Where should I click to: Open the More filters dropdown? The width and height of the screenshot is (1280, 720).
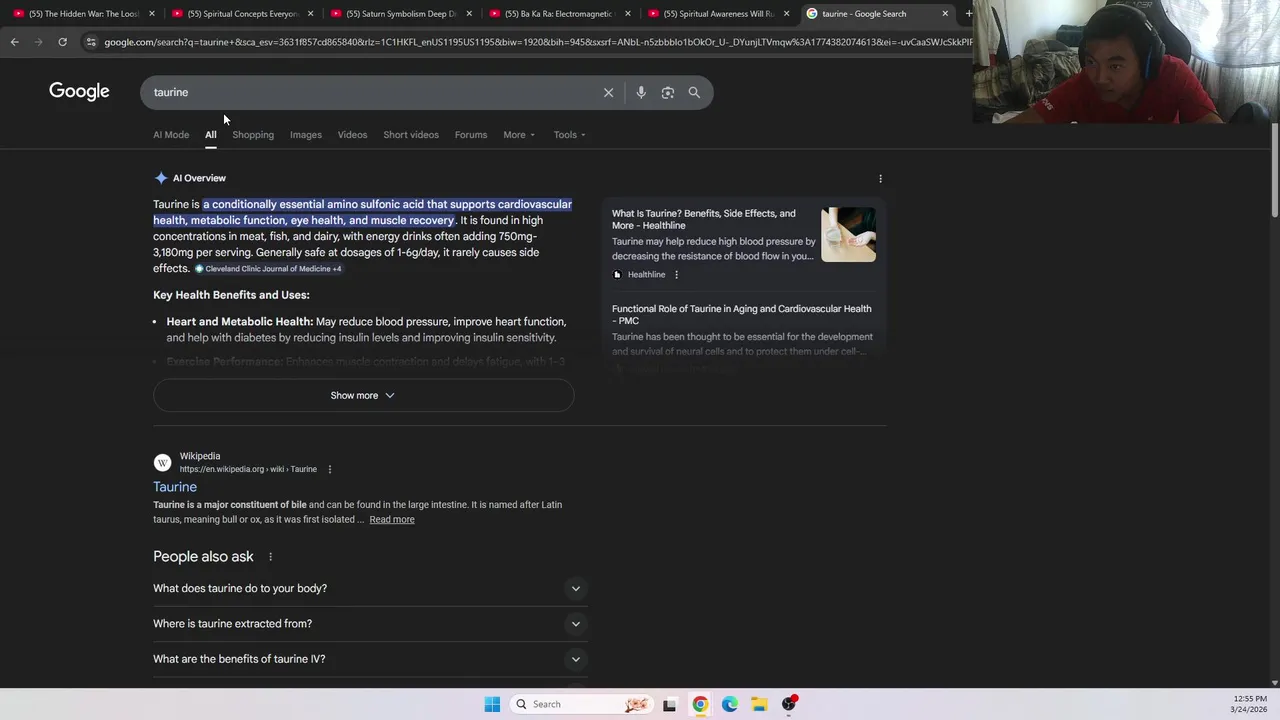(519, 134)
